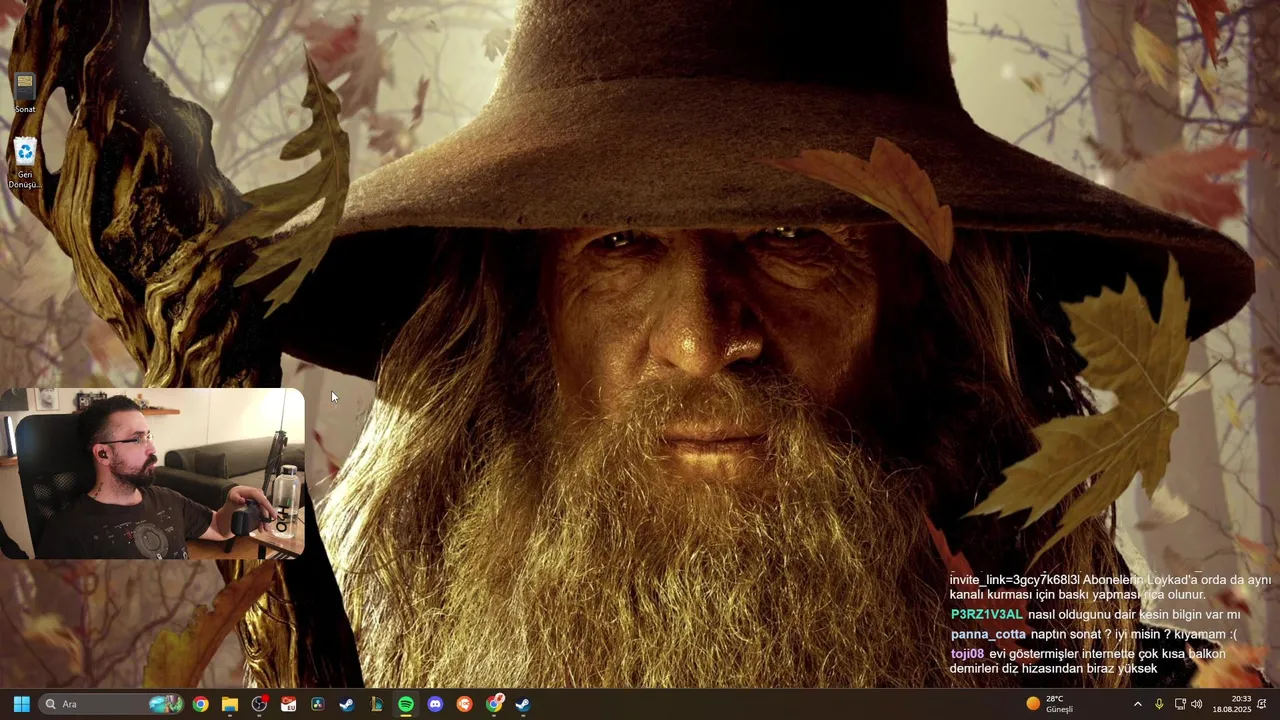Open OBS Studio from the taskbar
This screenshot has height=720, width=1280.
[x=259, y=704]
